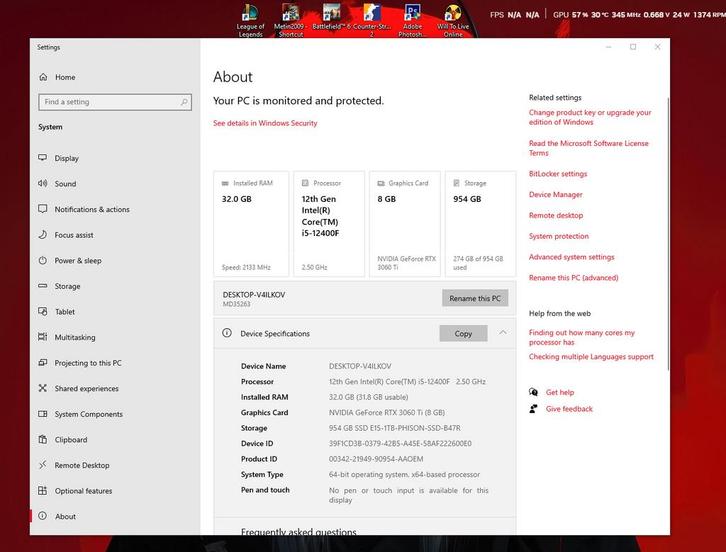Image resolution: width=726 pixels, height=552 pixels.
Task: Click the Give feedback link text
Action: 569,408
